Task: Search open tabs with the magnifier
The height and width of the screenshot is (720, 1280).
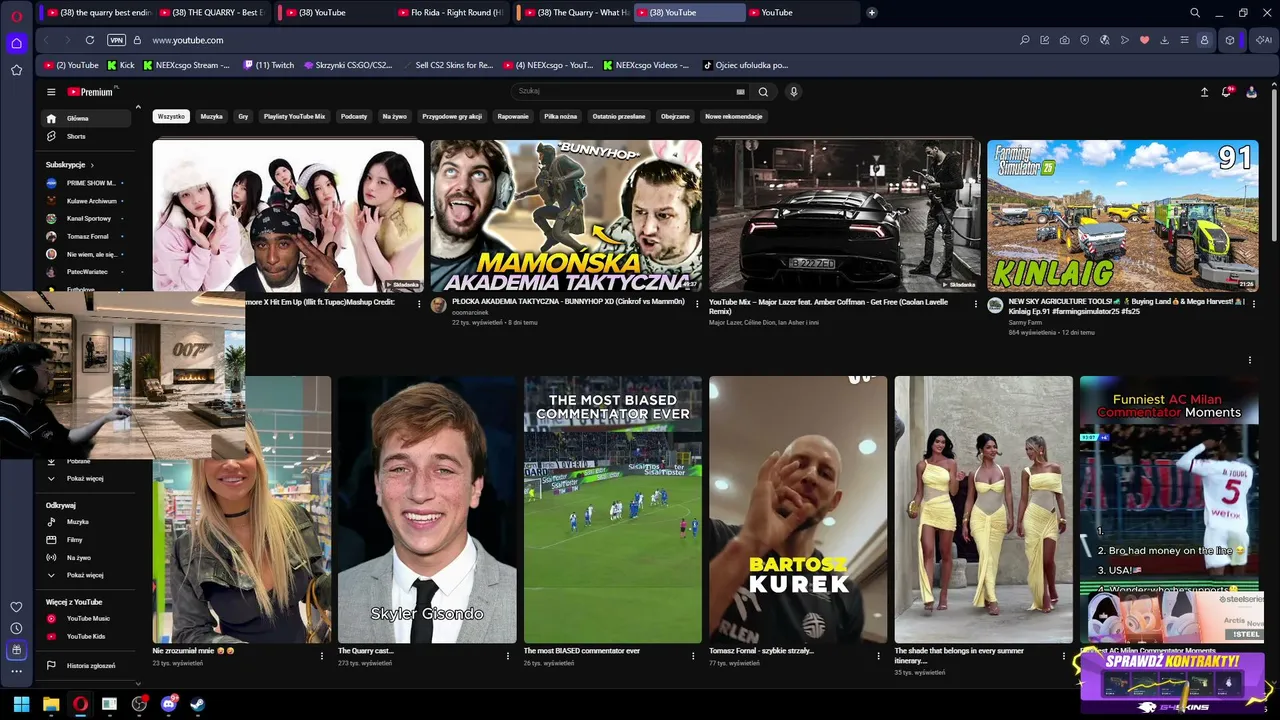Action: (x=1195, y=13)
